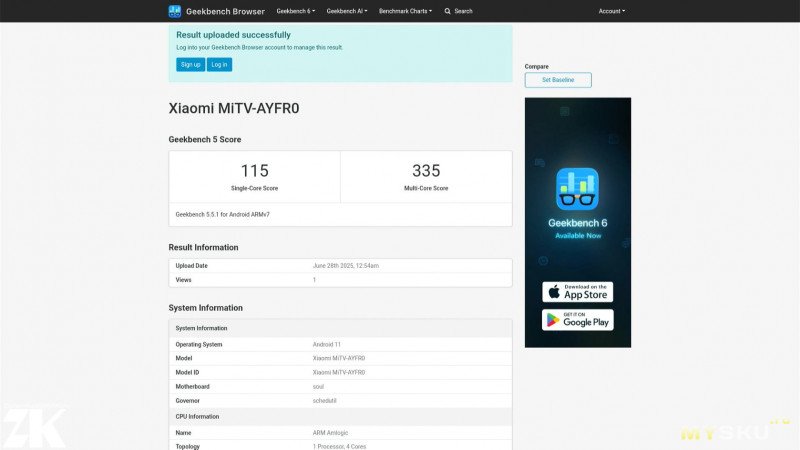Screen dimensions: 800x450
Task: Open the Benchmark Charts dropdown
Action: click(405, 11)
